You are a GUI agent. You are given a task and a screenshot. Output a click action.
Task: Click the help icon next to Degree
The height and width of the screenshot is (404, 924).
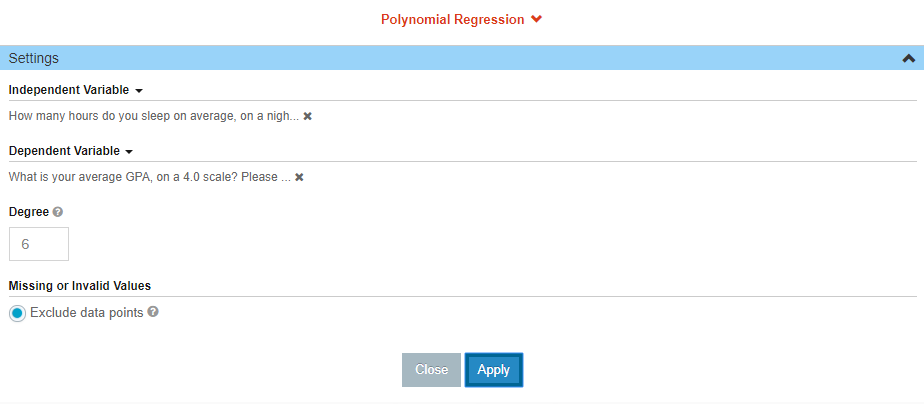click(x=57, y=212)
